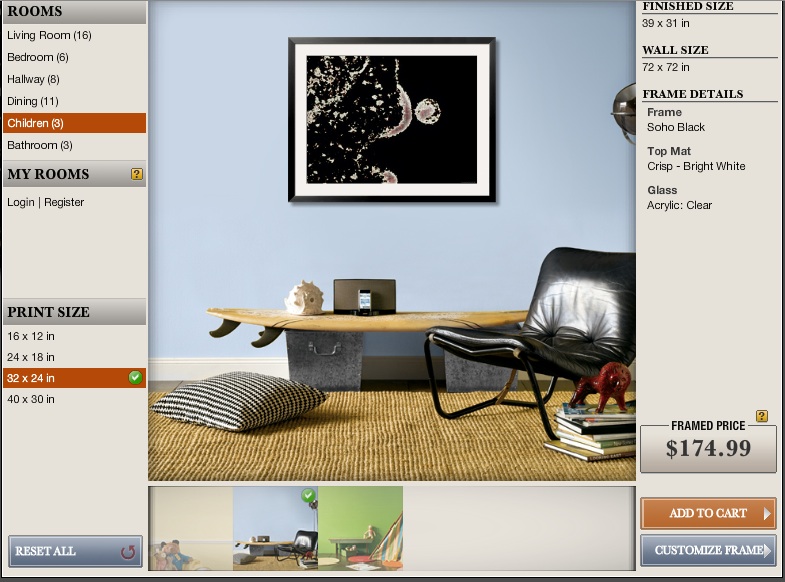Click the arrow on Customize Frame
785x582 pixels.
tap(768, 550)
